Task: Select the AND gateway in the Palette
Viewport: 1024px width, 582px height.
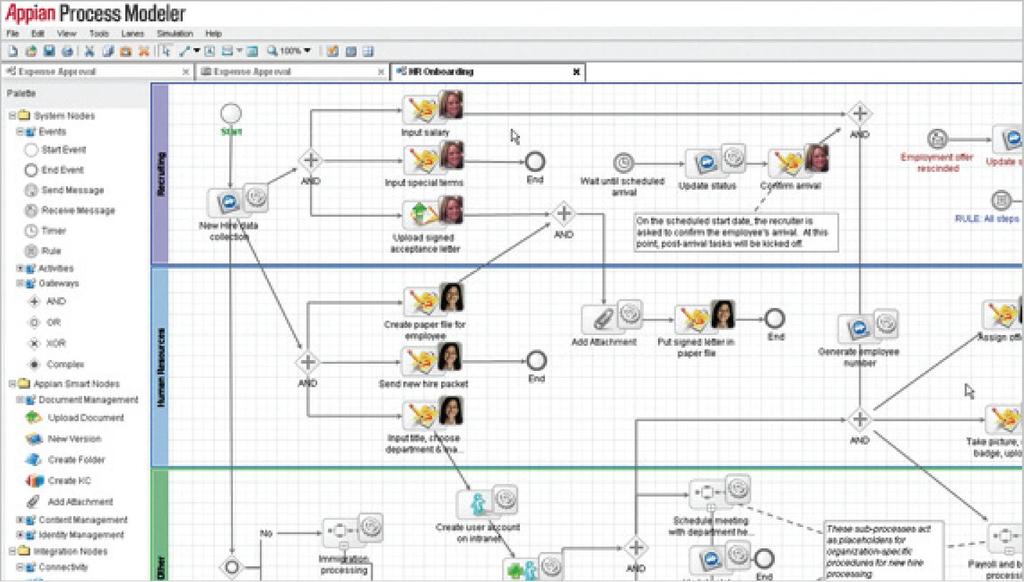Action: click(x=47, y=301)
